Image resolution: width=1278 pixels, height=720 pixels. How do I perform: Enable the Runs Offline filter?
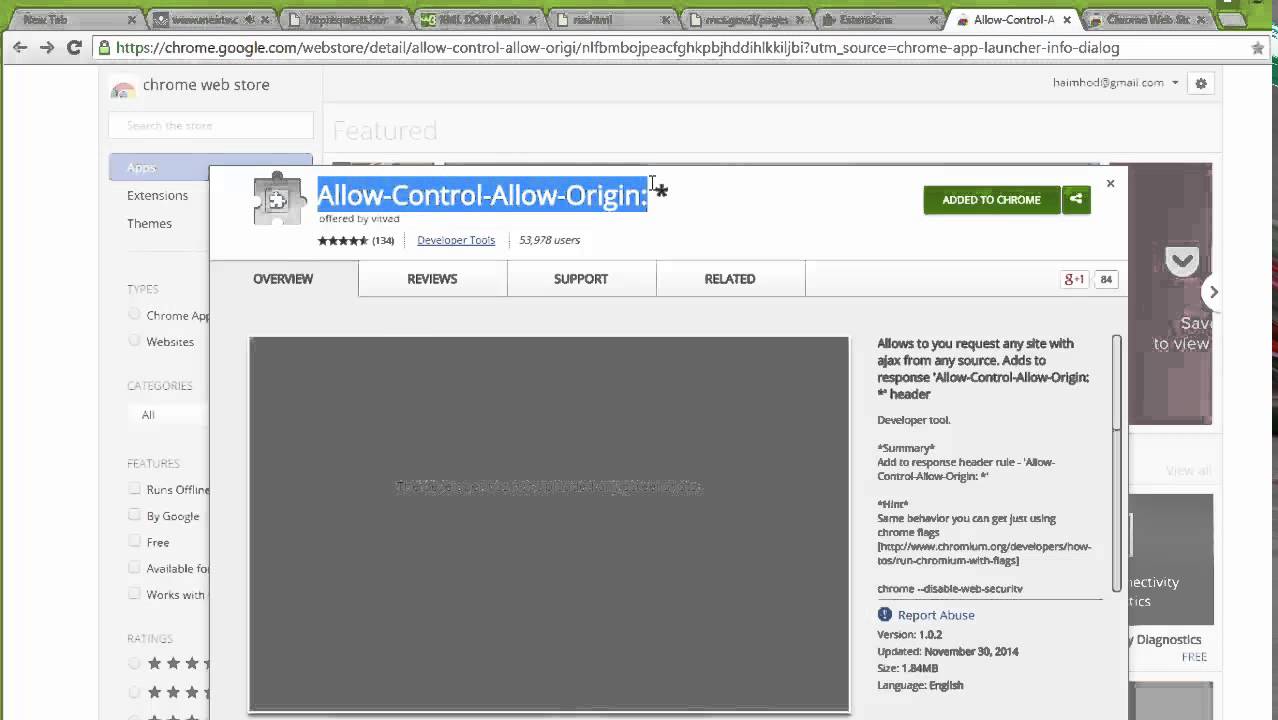(x=134, y=489)
